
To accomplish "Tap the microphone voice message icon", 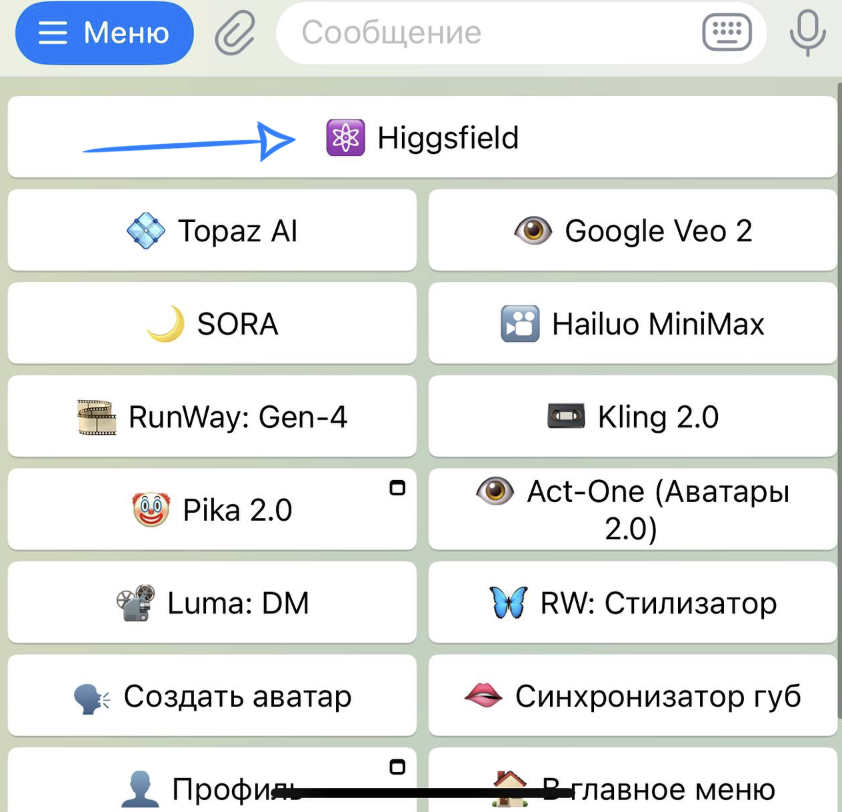I will [x=807, y=33].
